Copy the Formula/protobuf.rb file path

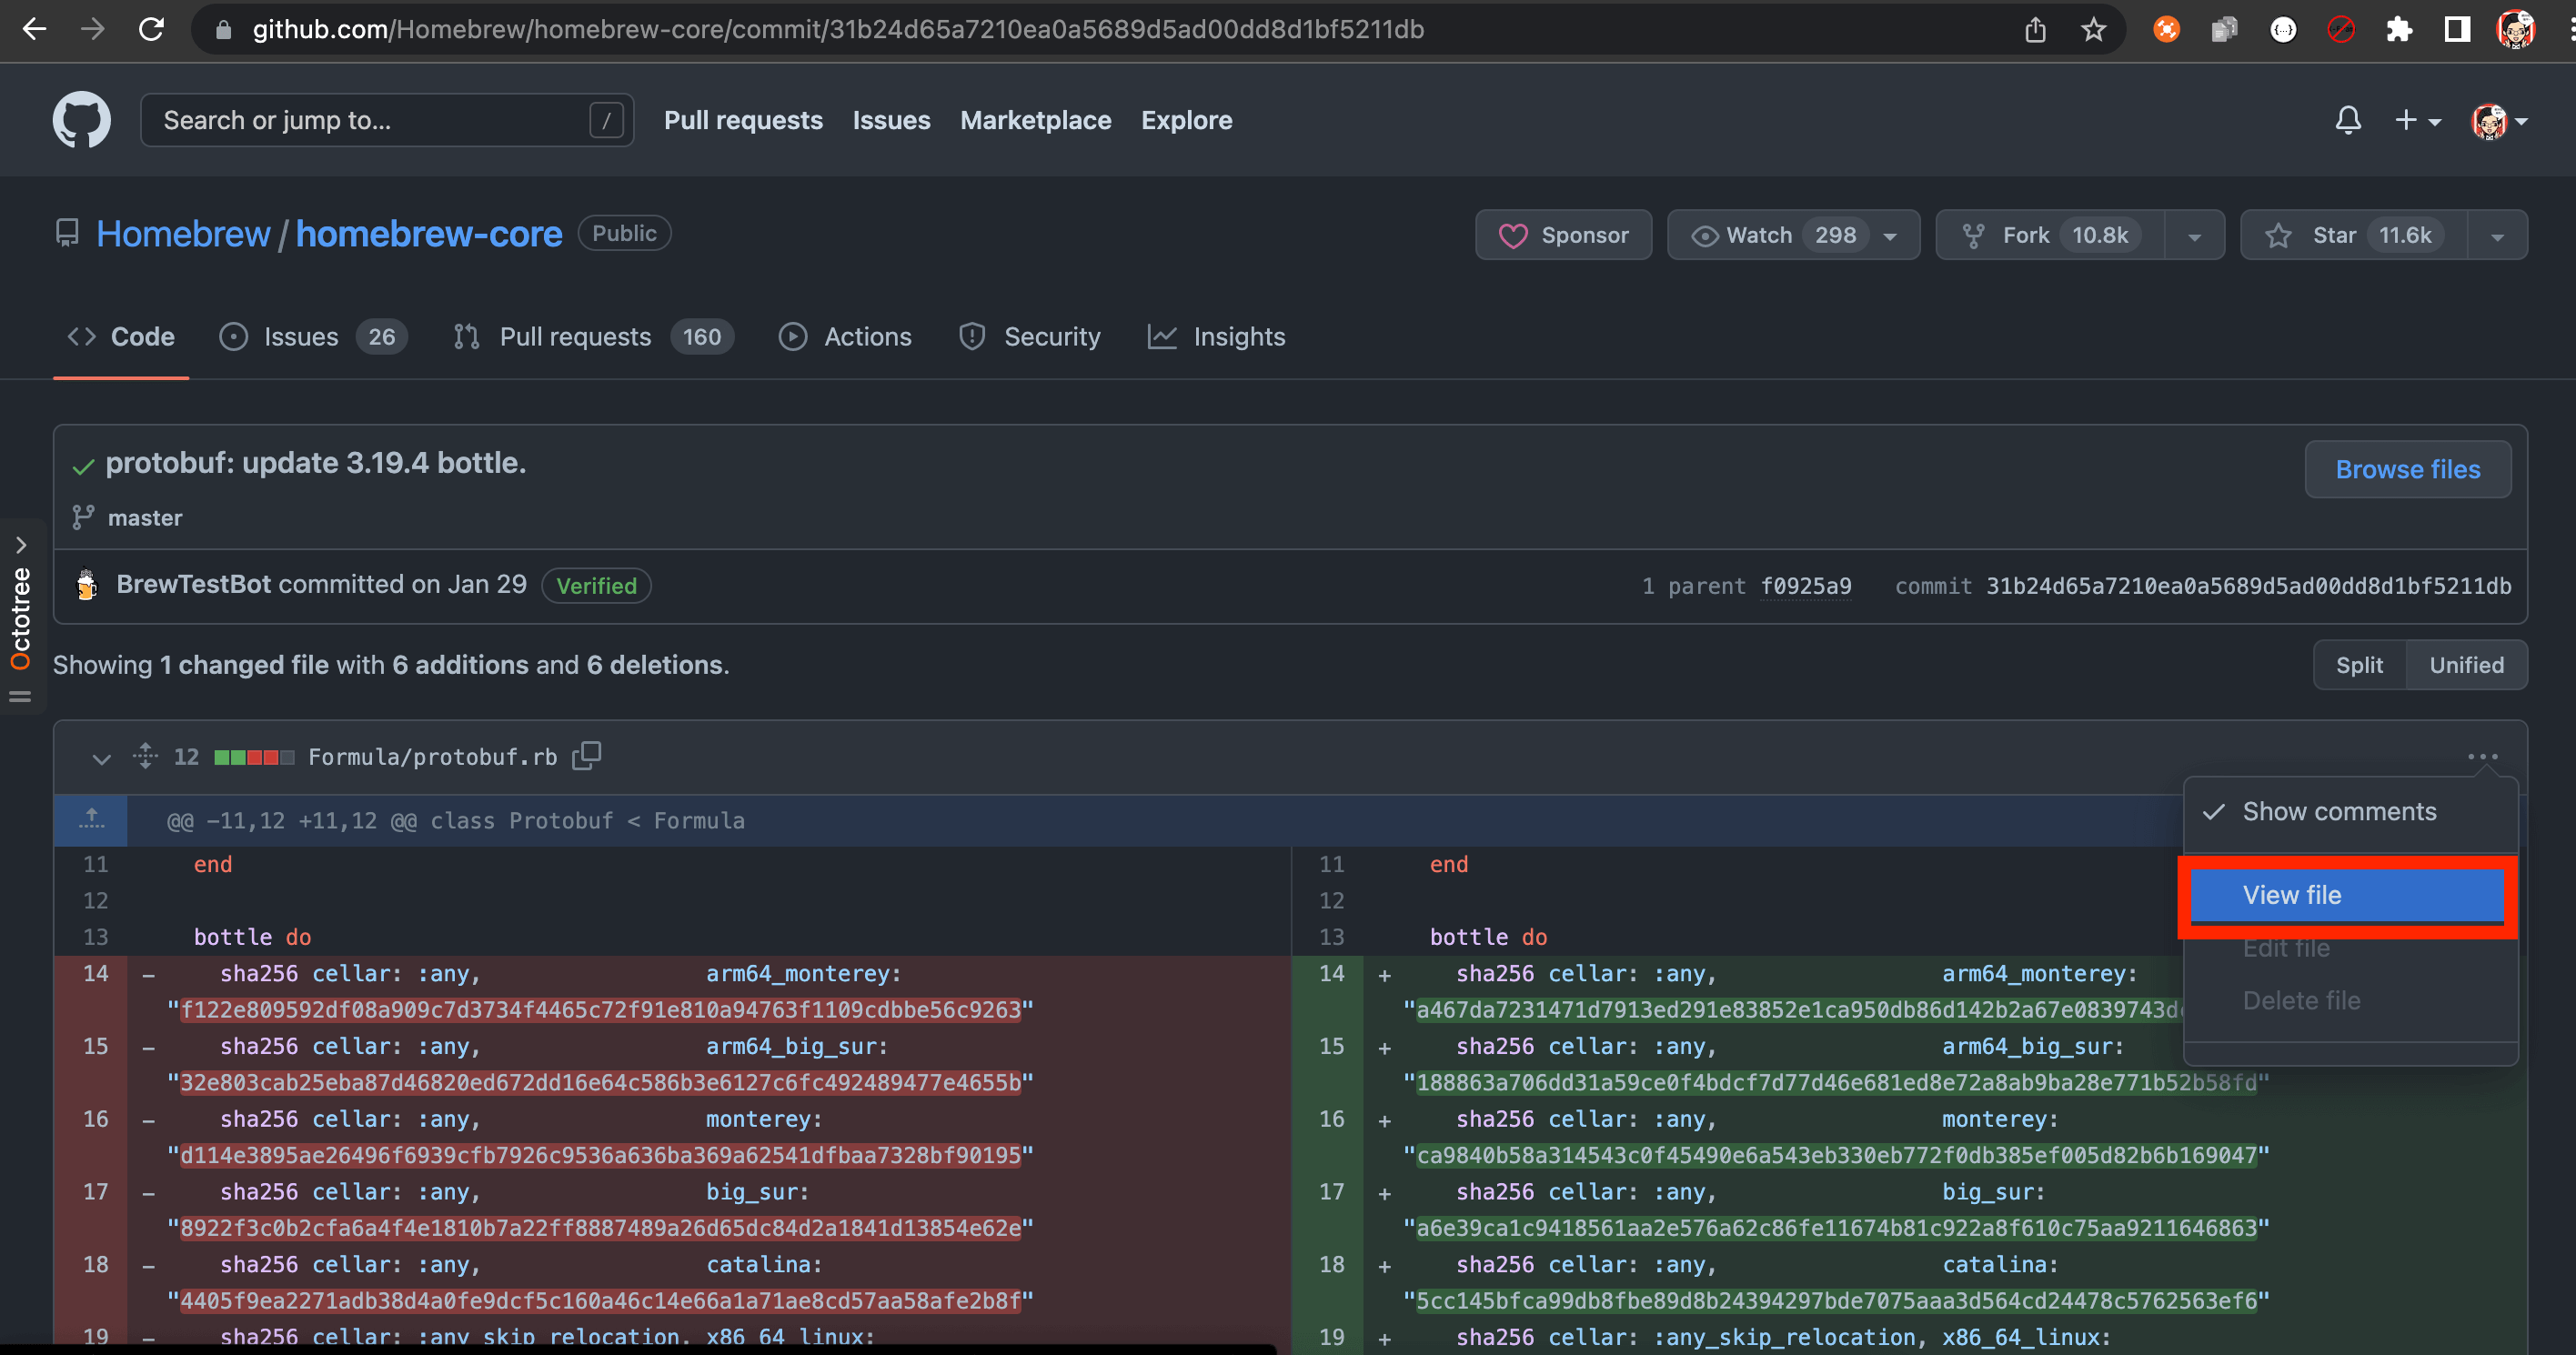point(587,756)
